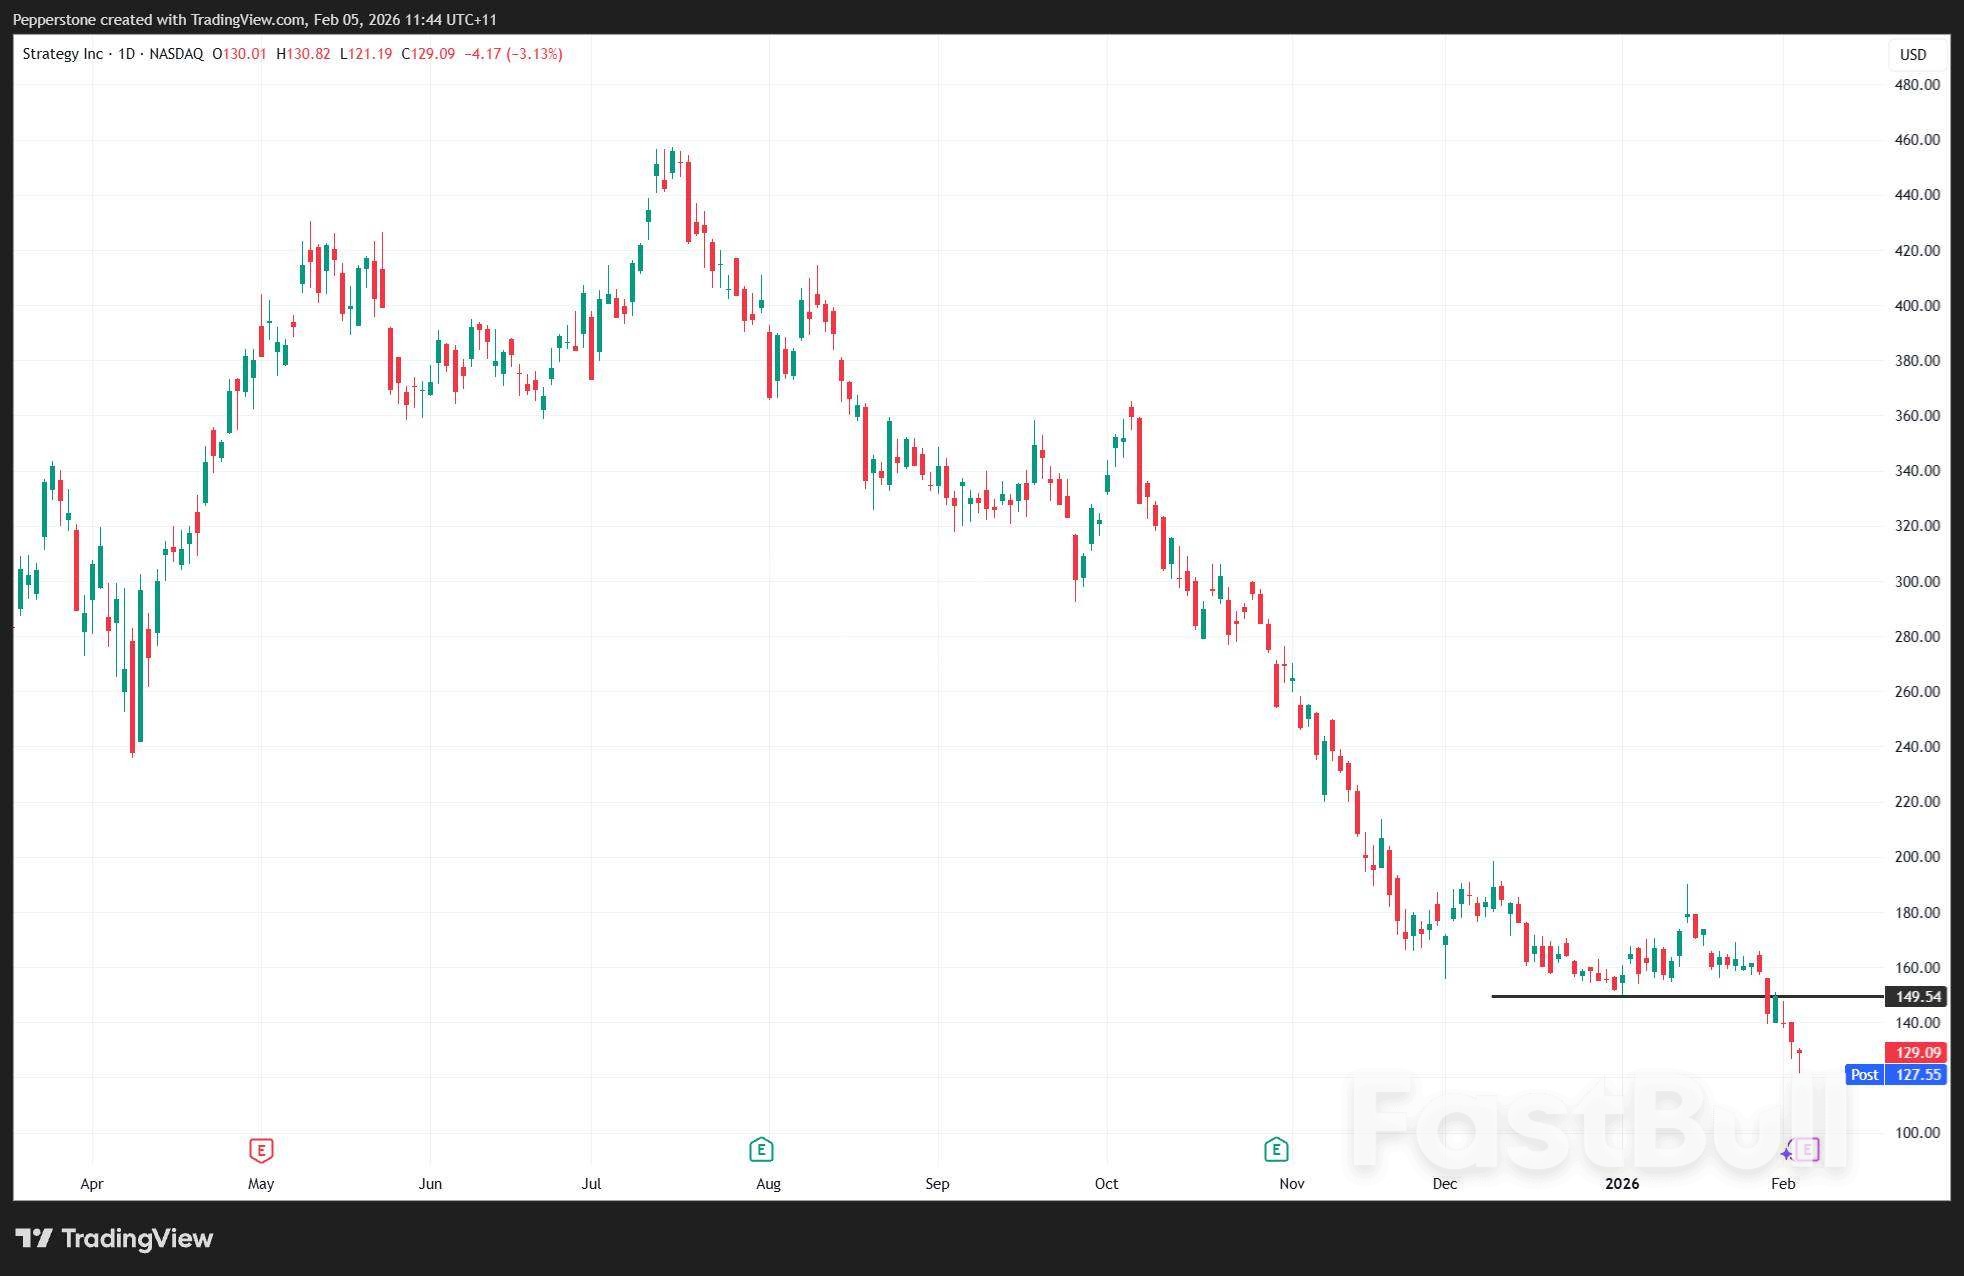Click the green earnings marker before November
The width and height of the screenshot is (1964, 1276).
pyautogui.click(x=1276, y=1150)
